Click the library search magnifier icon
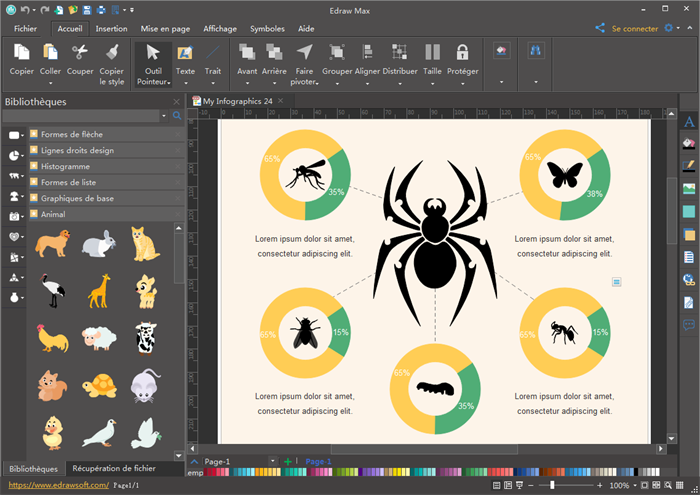Image resolution: width=700 pixels, height=495 pixels. tap(177, 116)
